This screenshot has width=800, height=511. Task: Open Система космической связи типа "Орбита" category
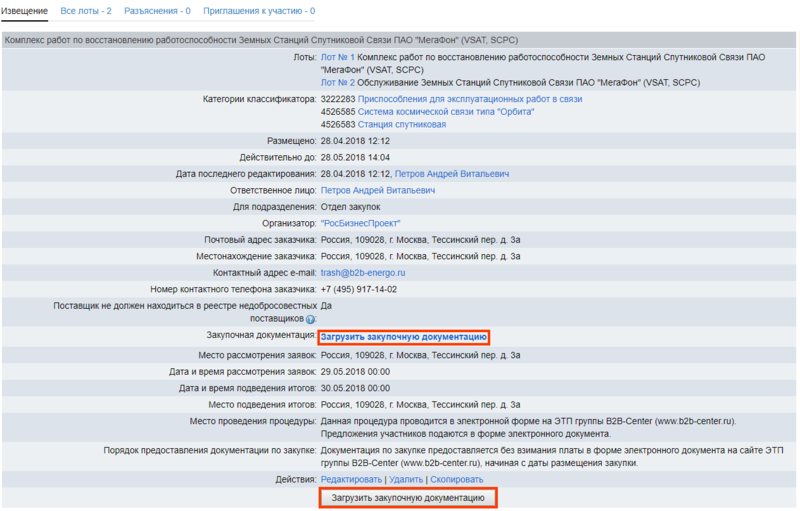pos(446,112)
